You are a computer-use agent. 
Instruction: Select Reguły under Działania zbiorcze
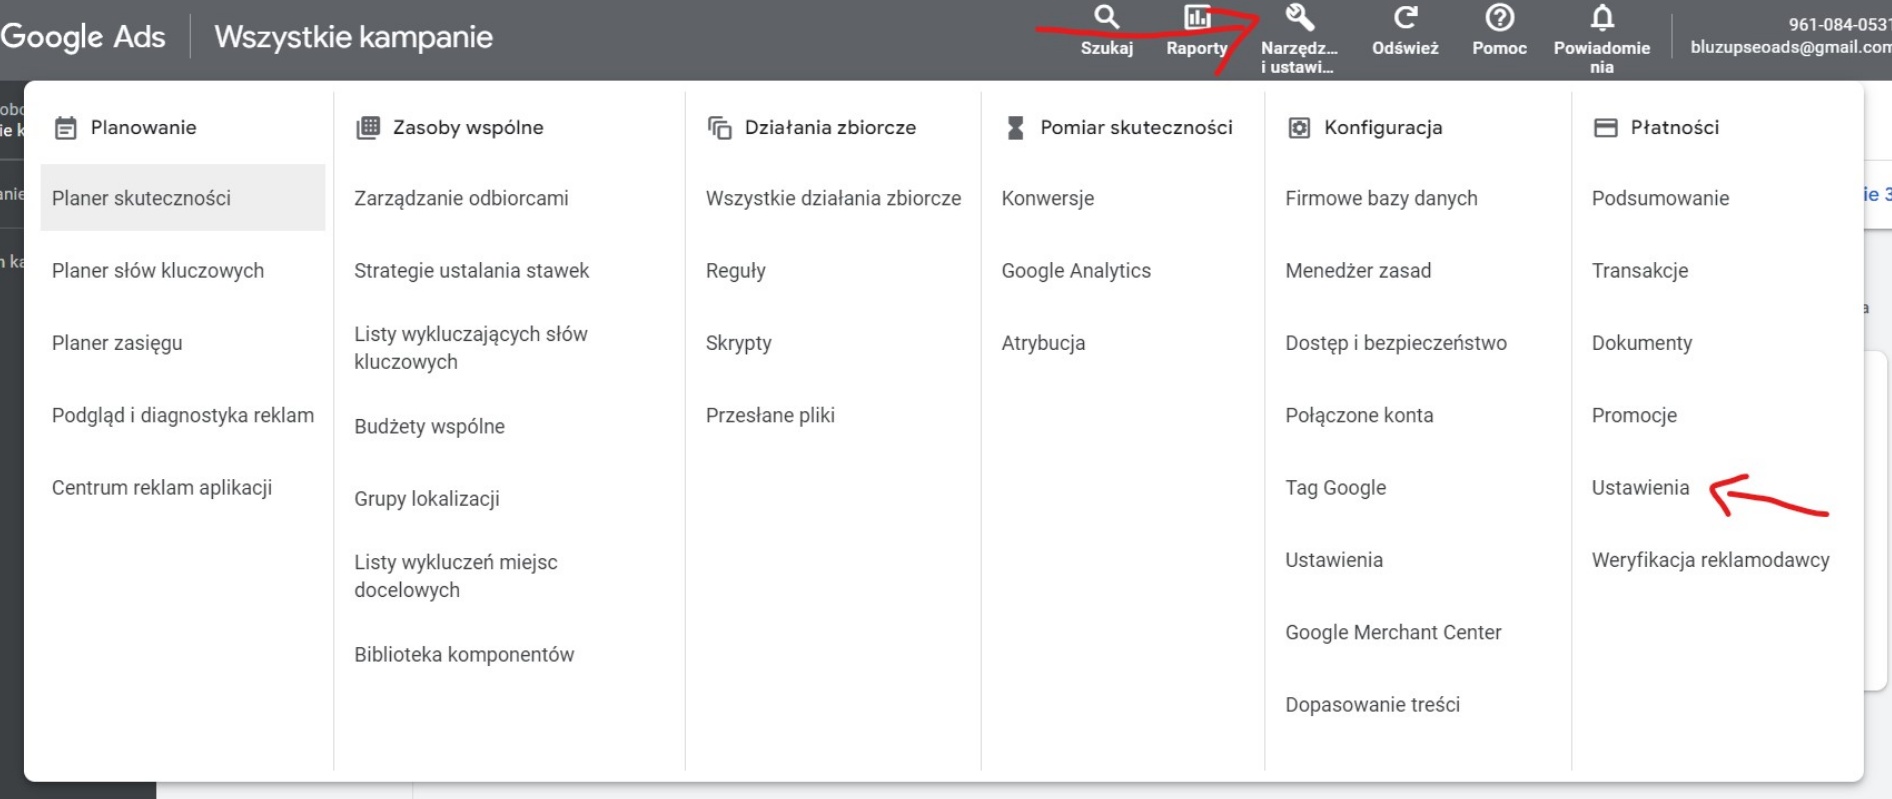[x=735, y=271]
